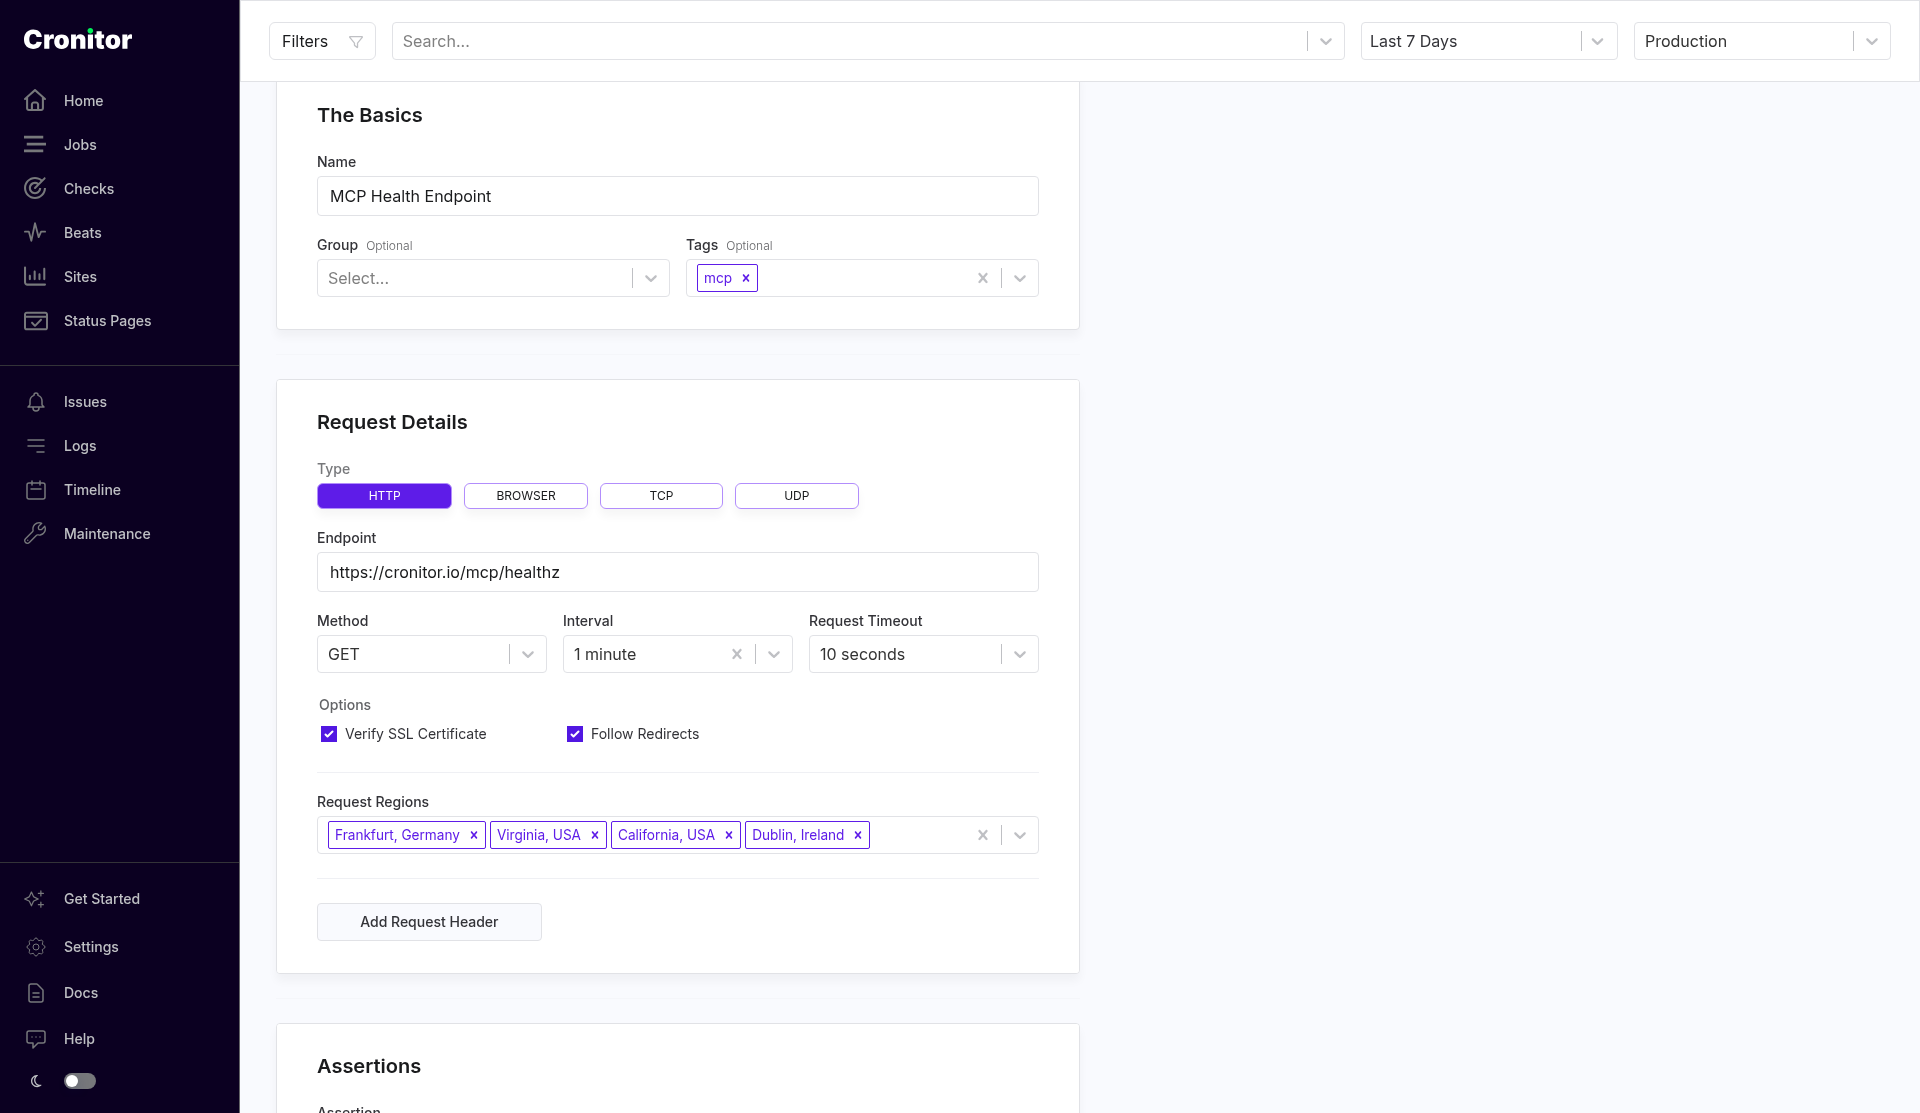1920x1113 pixels.
Task: Remove the Virginia, USA region
Action: [x=595, y=835]
